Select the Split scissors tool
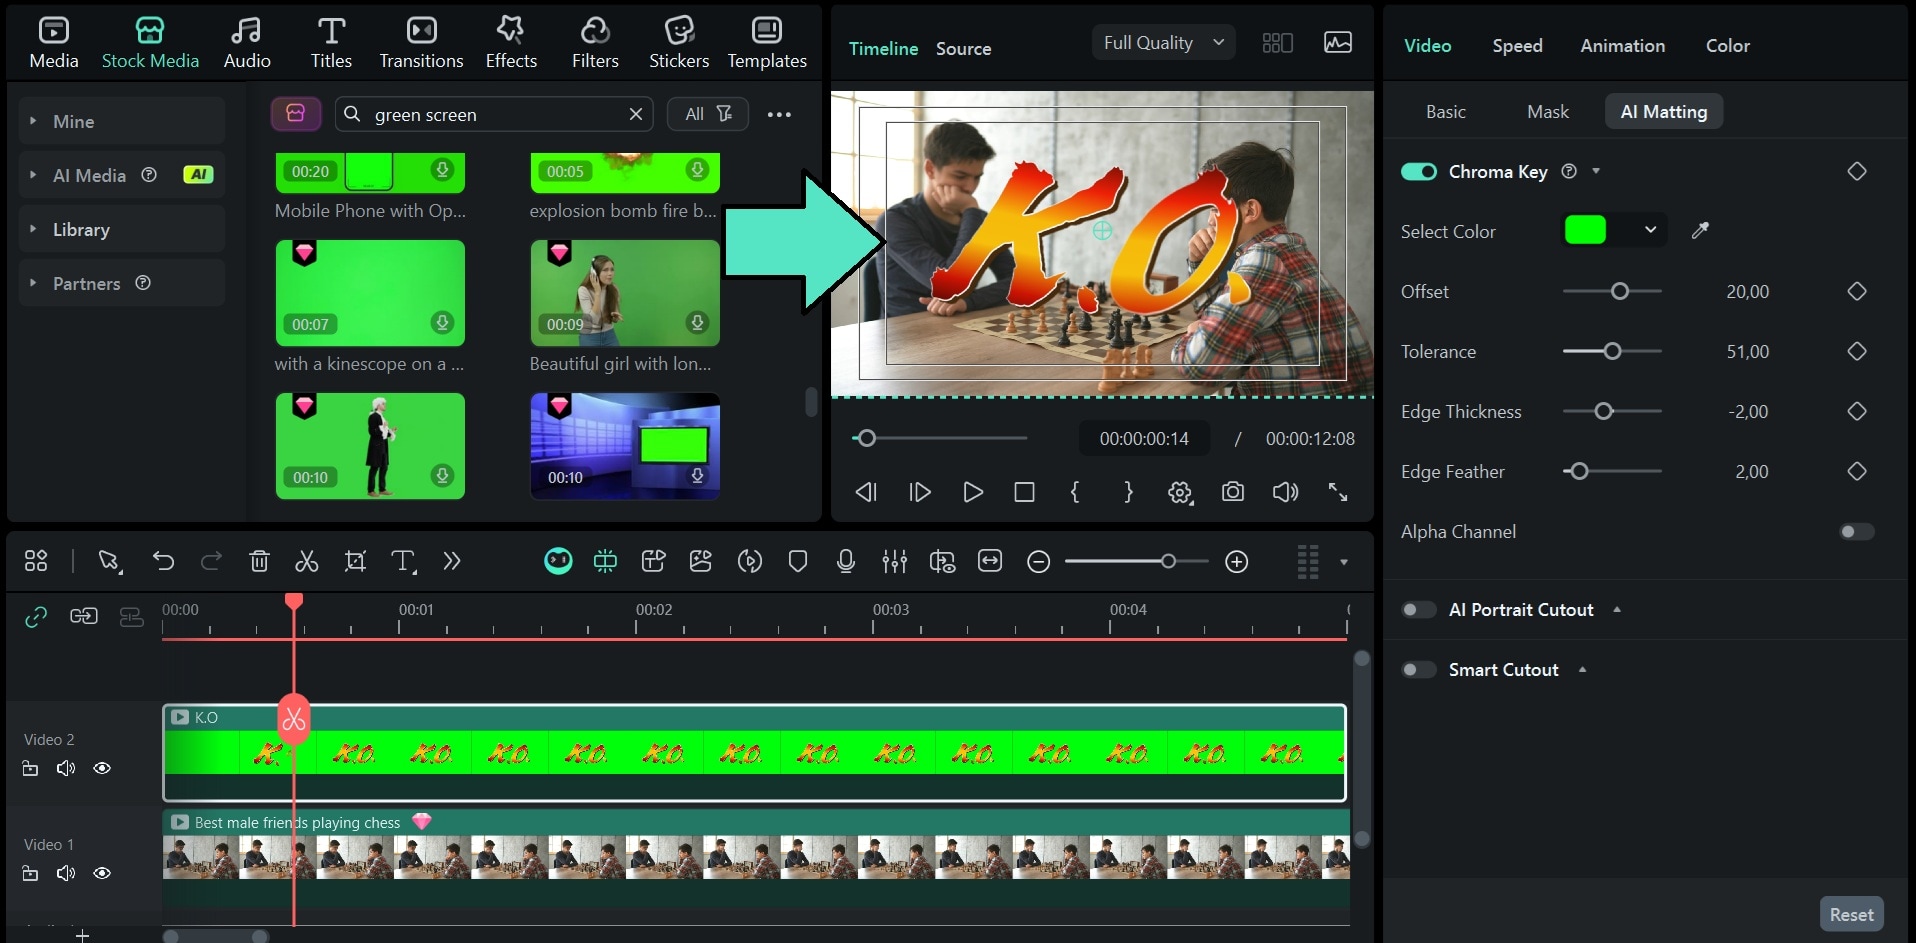The image size is (1916, 943). coord(306,561)
